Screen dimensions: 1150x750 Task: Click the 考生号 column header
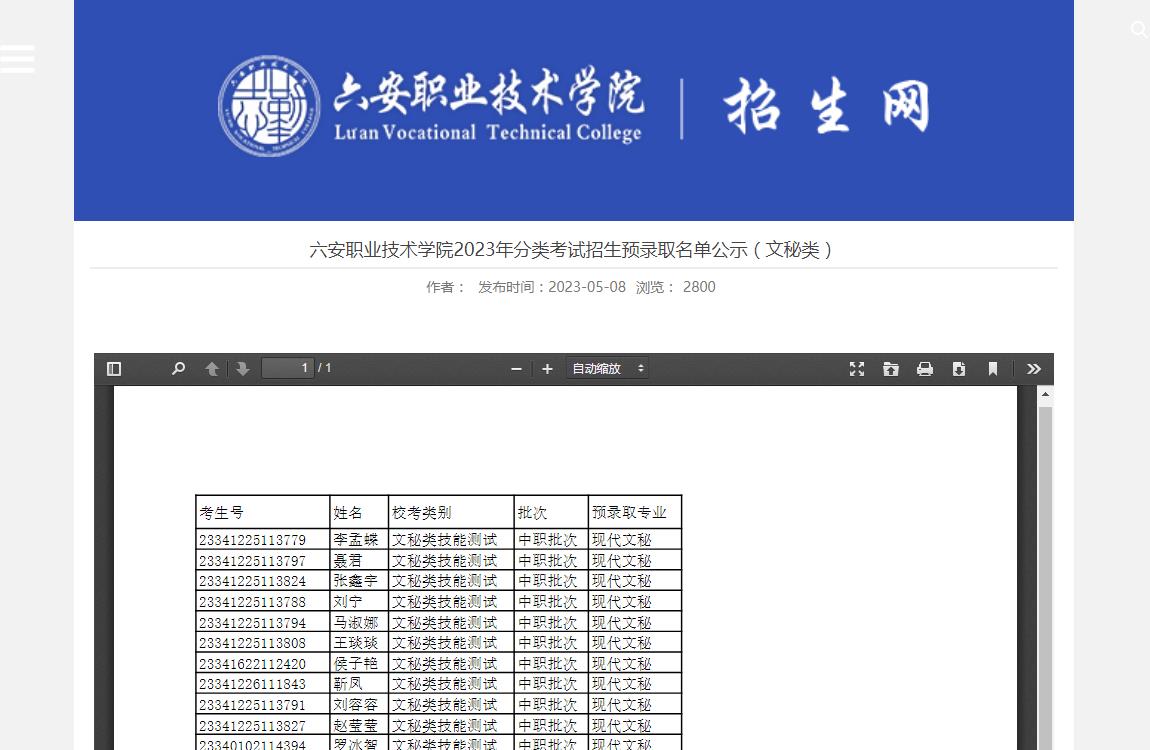(x=221, y=512)
